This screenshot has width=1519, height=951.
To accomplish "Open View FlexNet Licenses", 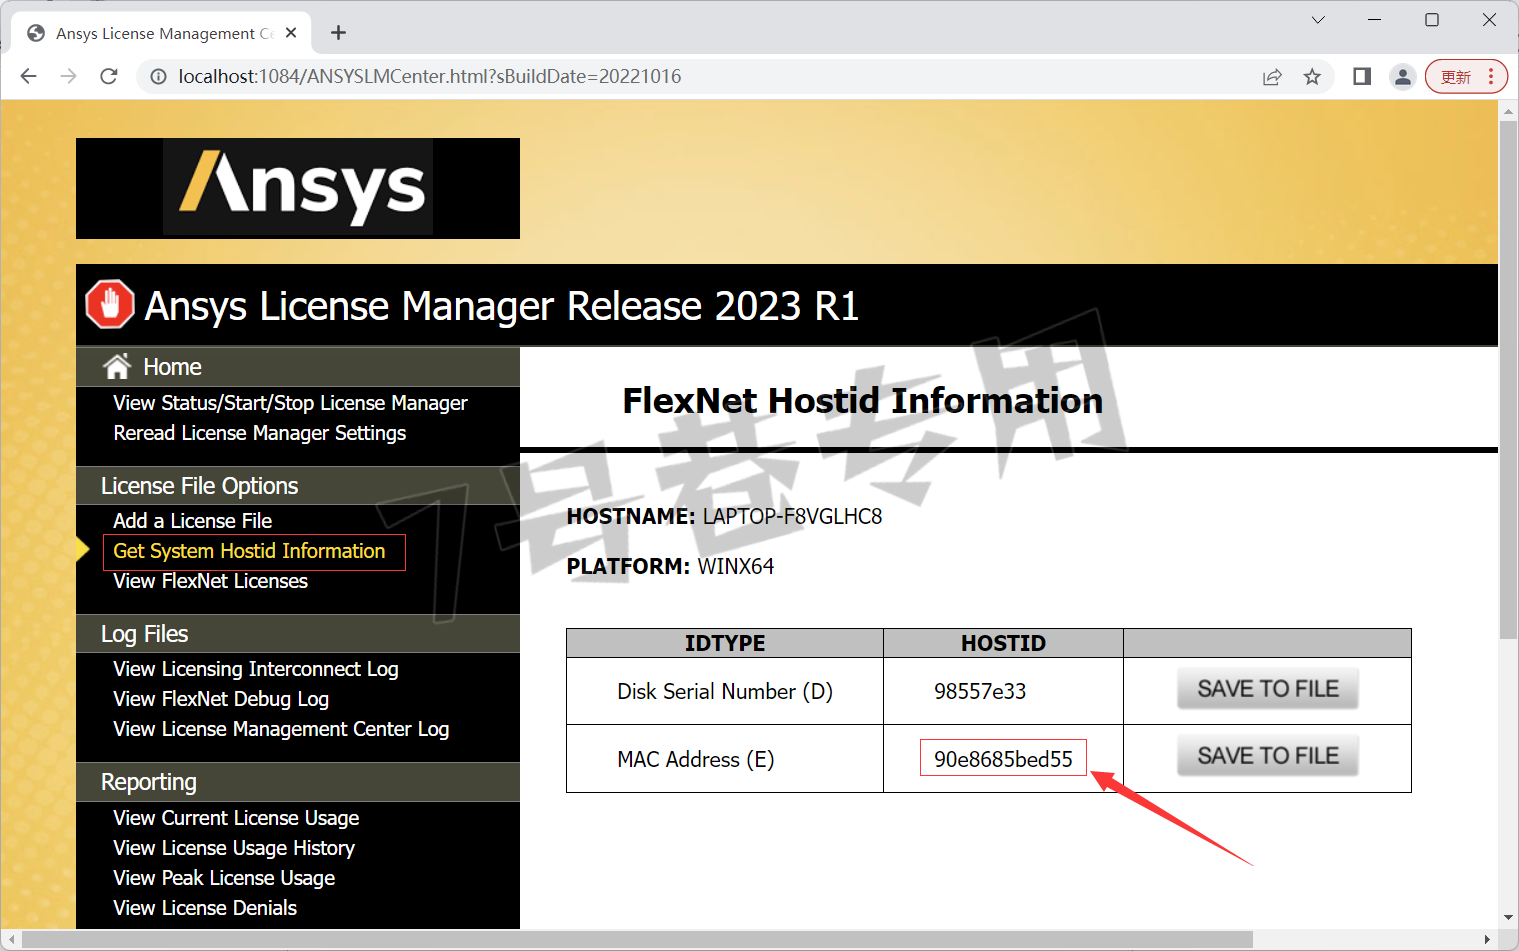I will [210, 581].
